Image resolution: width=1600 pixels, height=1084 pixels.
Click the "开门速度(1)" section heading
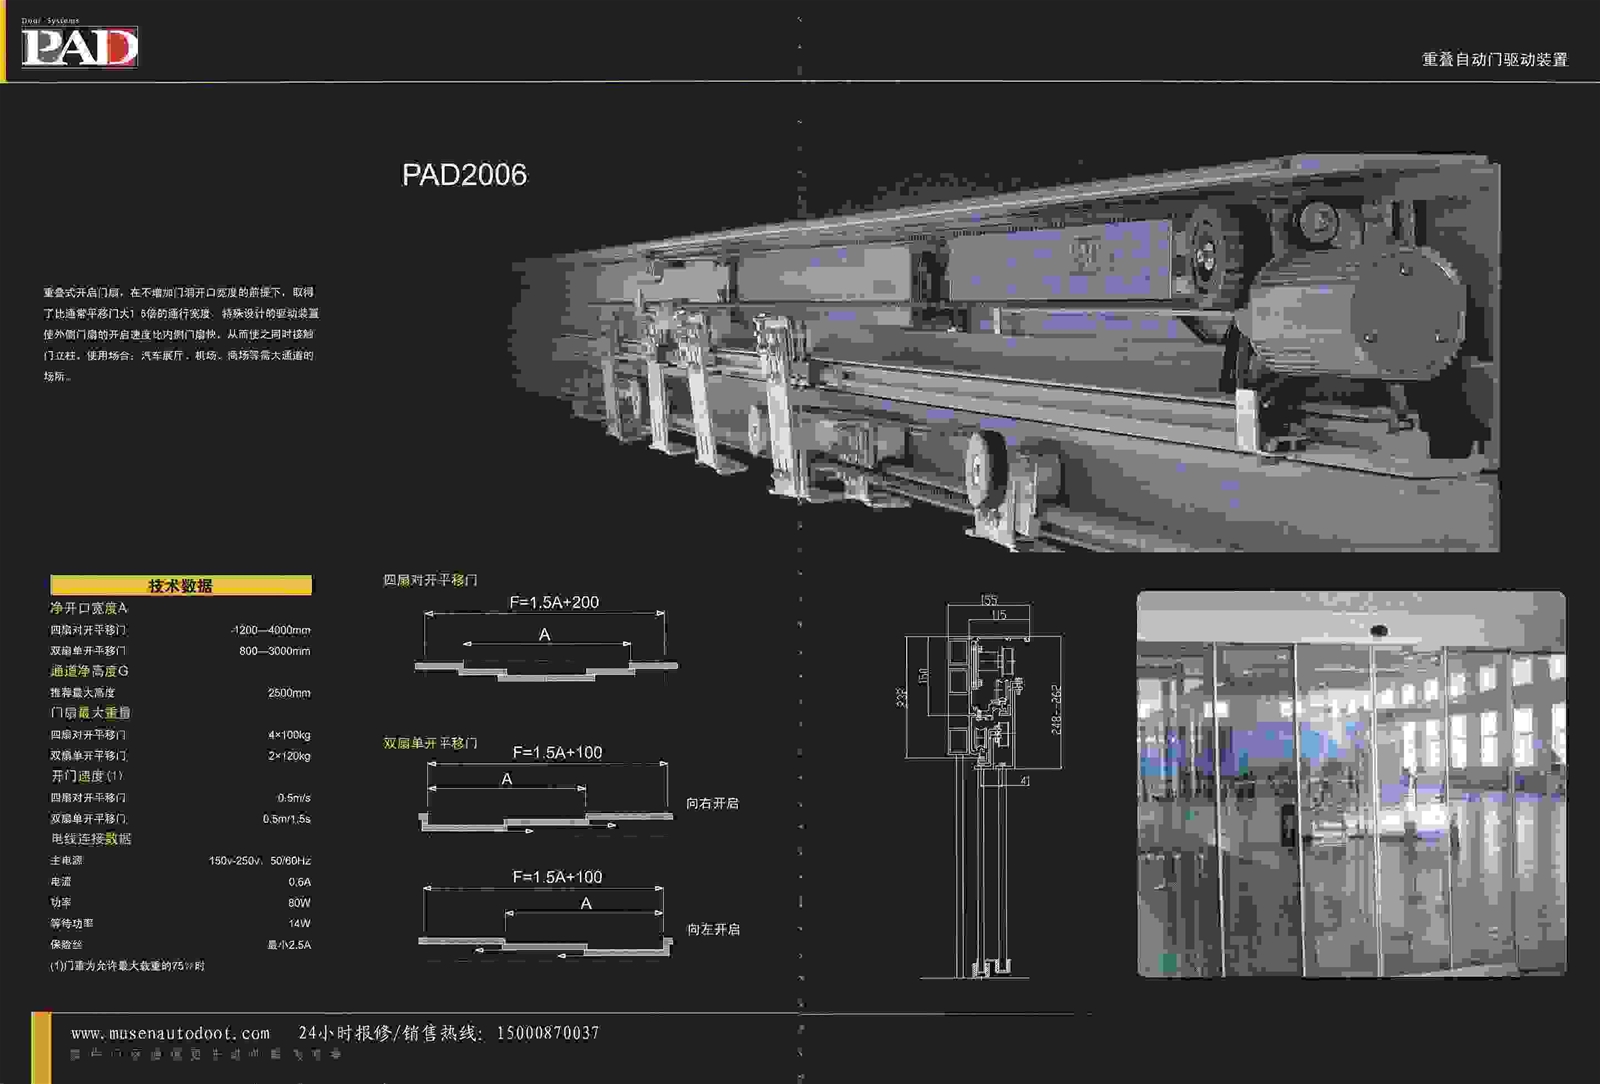tap(87, 776)
